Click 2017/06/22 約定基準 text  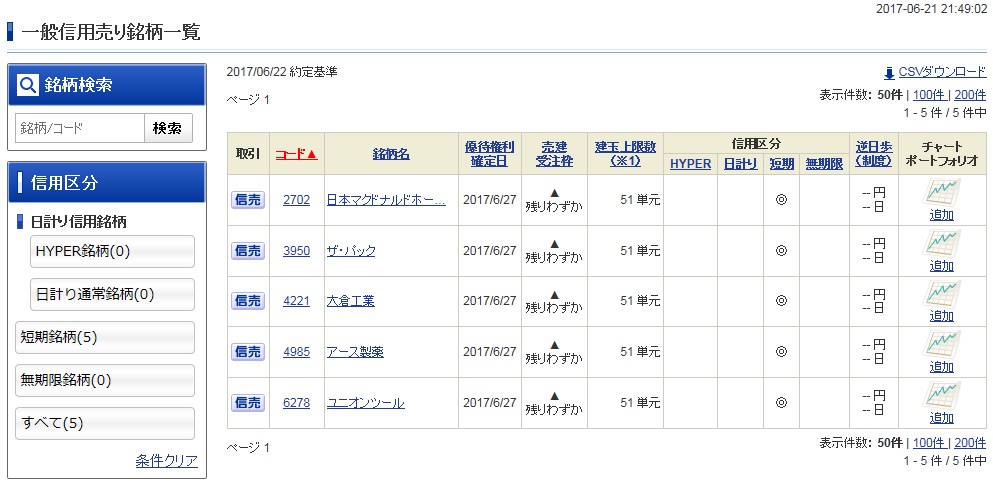click(282, 72)
